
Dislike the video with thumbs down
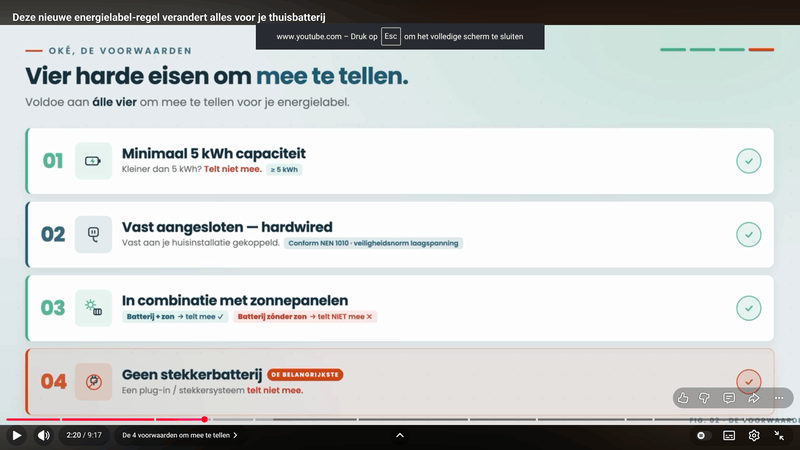tap(705, 398)
